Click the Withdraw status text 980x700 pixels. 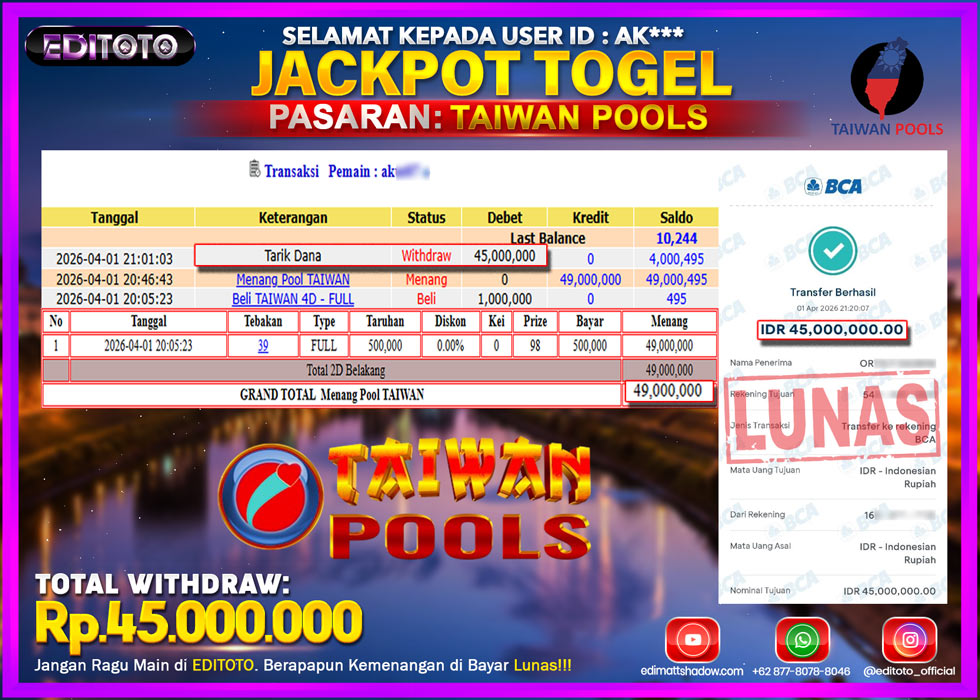click(x=426, y=256)
